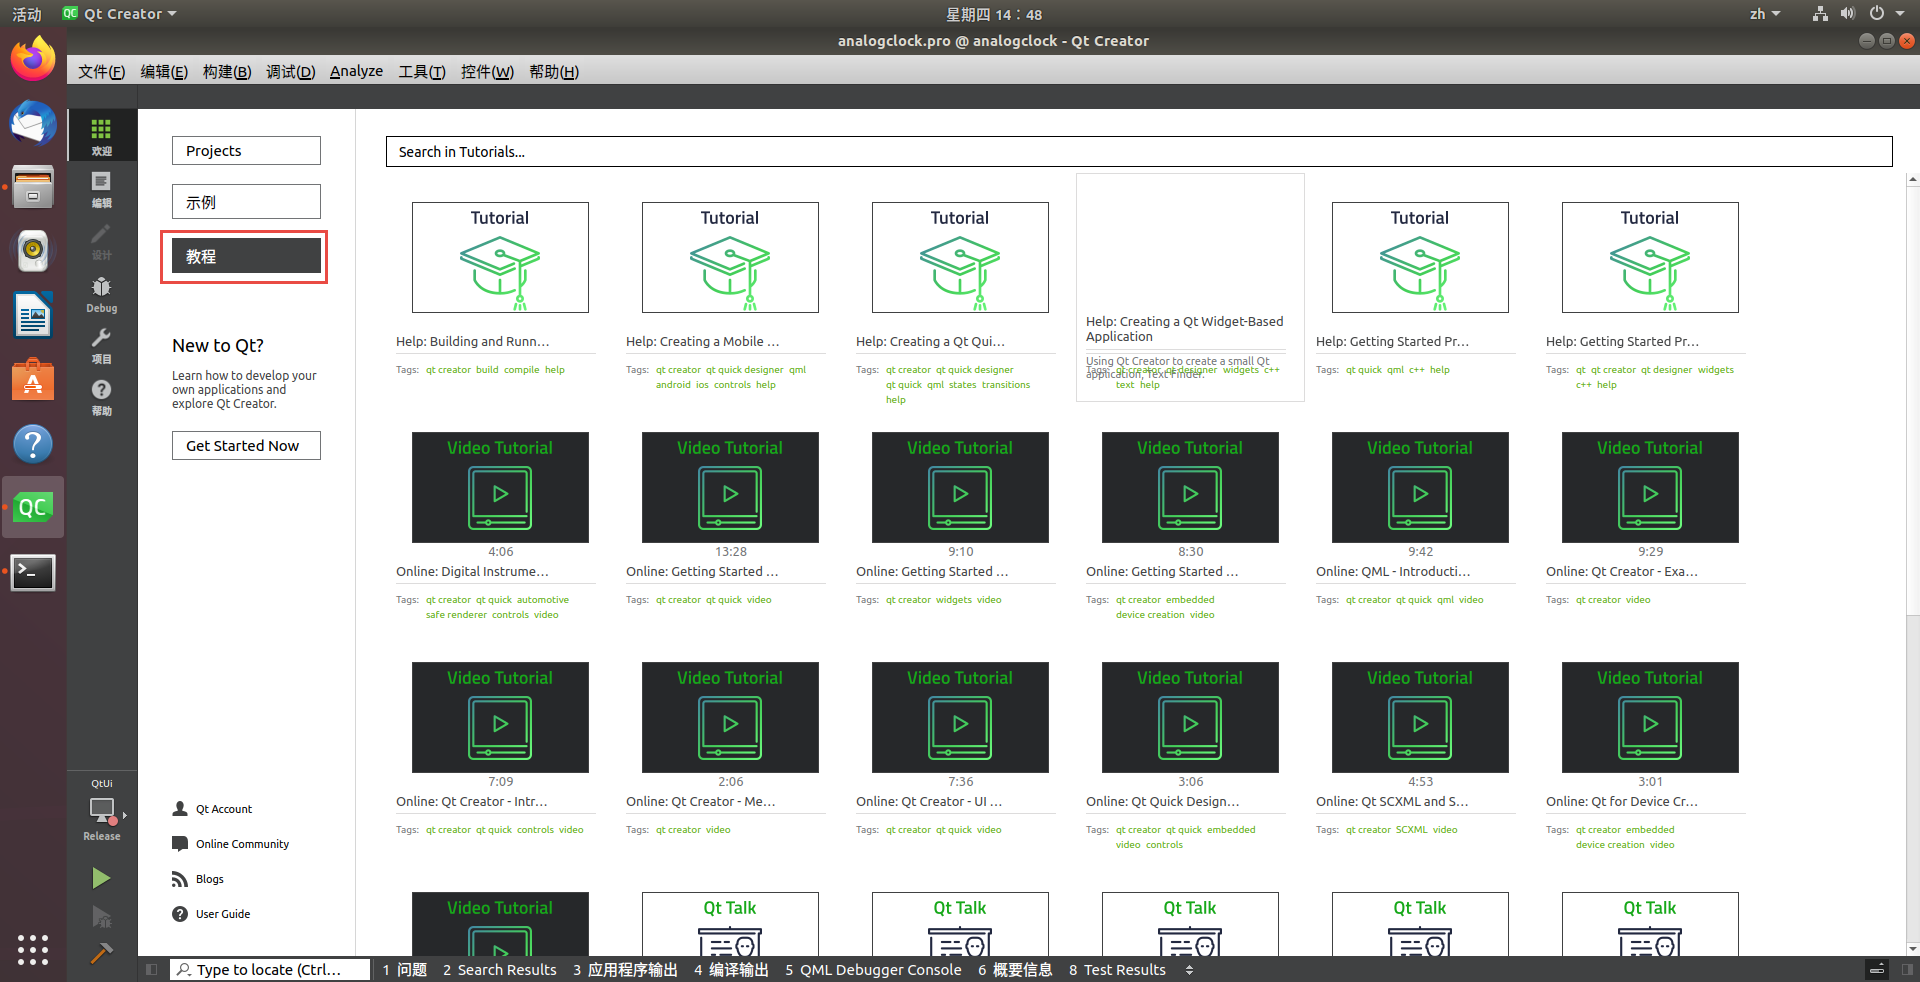Click the scrollbar down arrow
Viewport: 1920px width, 982px height.
[1912, 949]
